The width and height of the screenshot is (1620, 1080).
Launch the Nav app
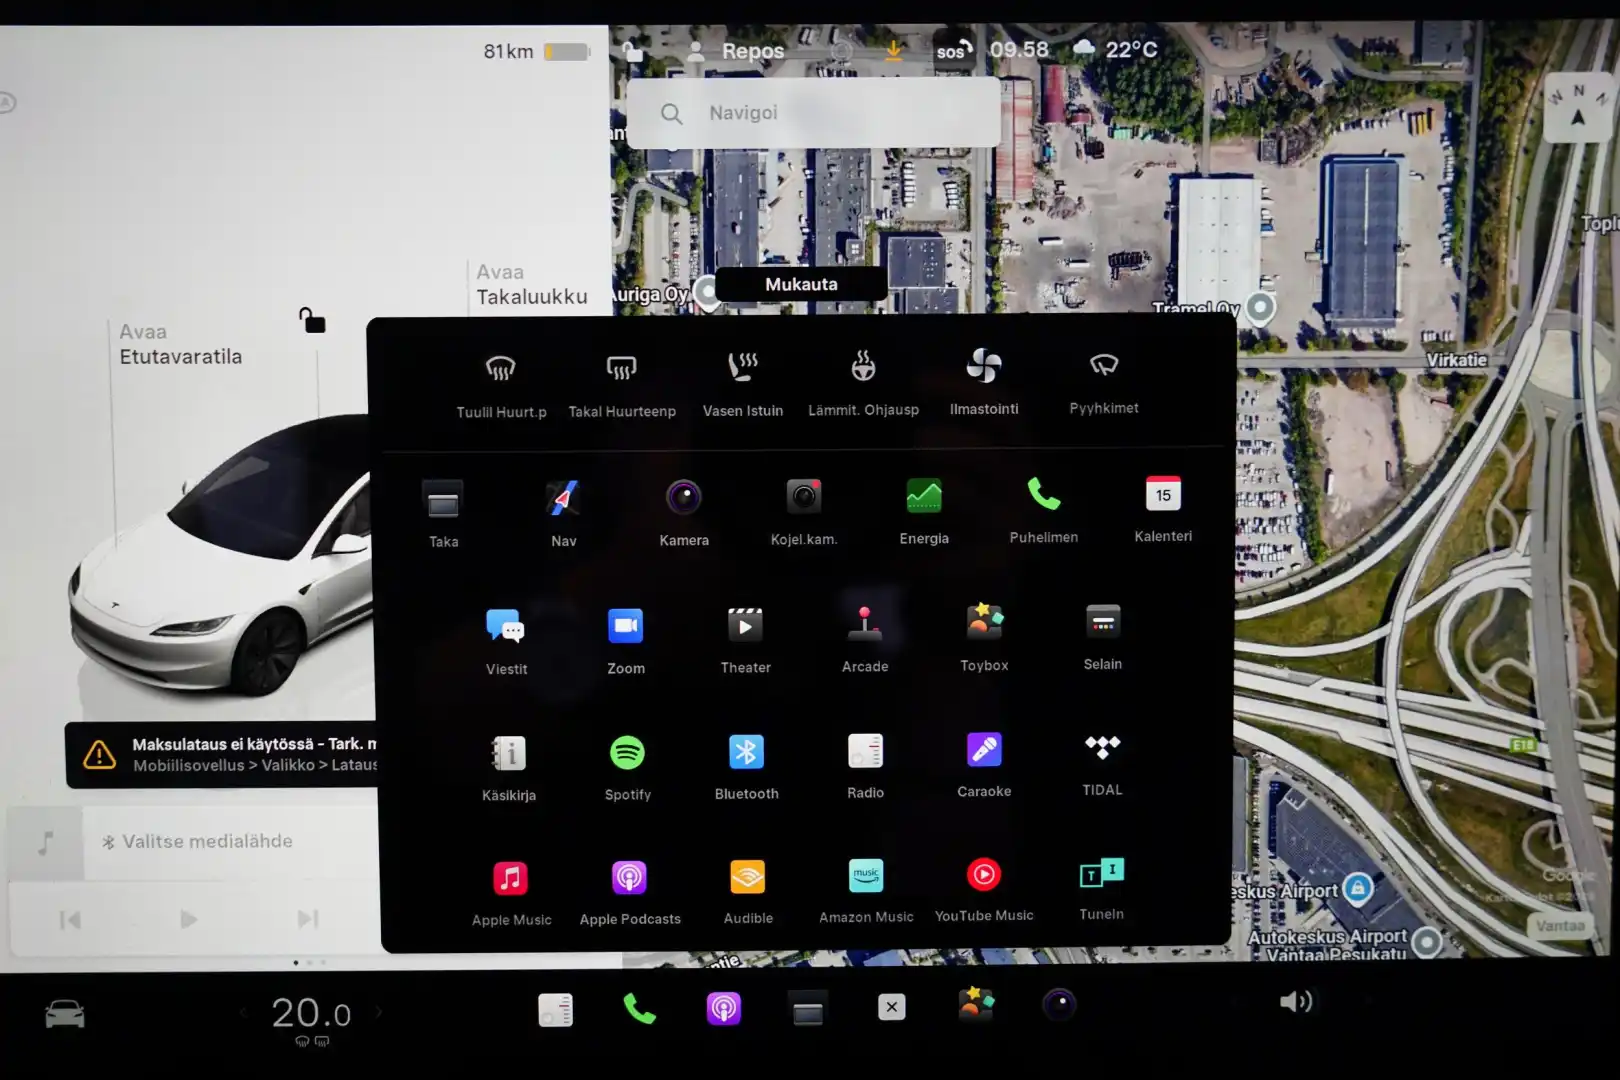click(563, 513)
